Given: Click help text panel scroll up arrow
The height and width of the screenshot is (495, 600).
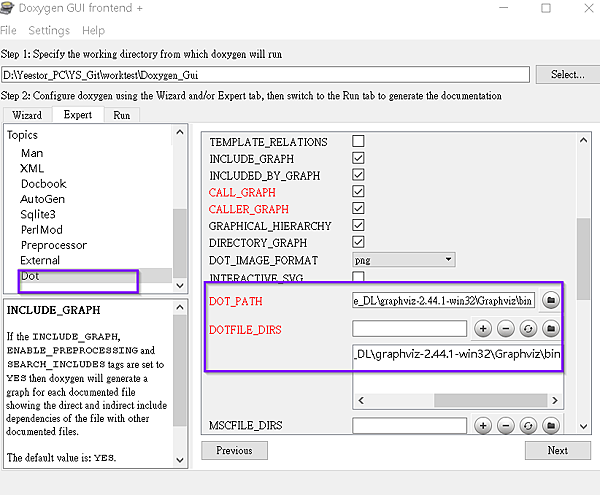Looking at the screenshot, I should 180,308.
